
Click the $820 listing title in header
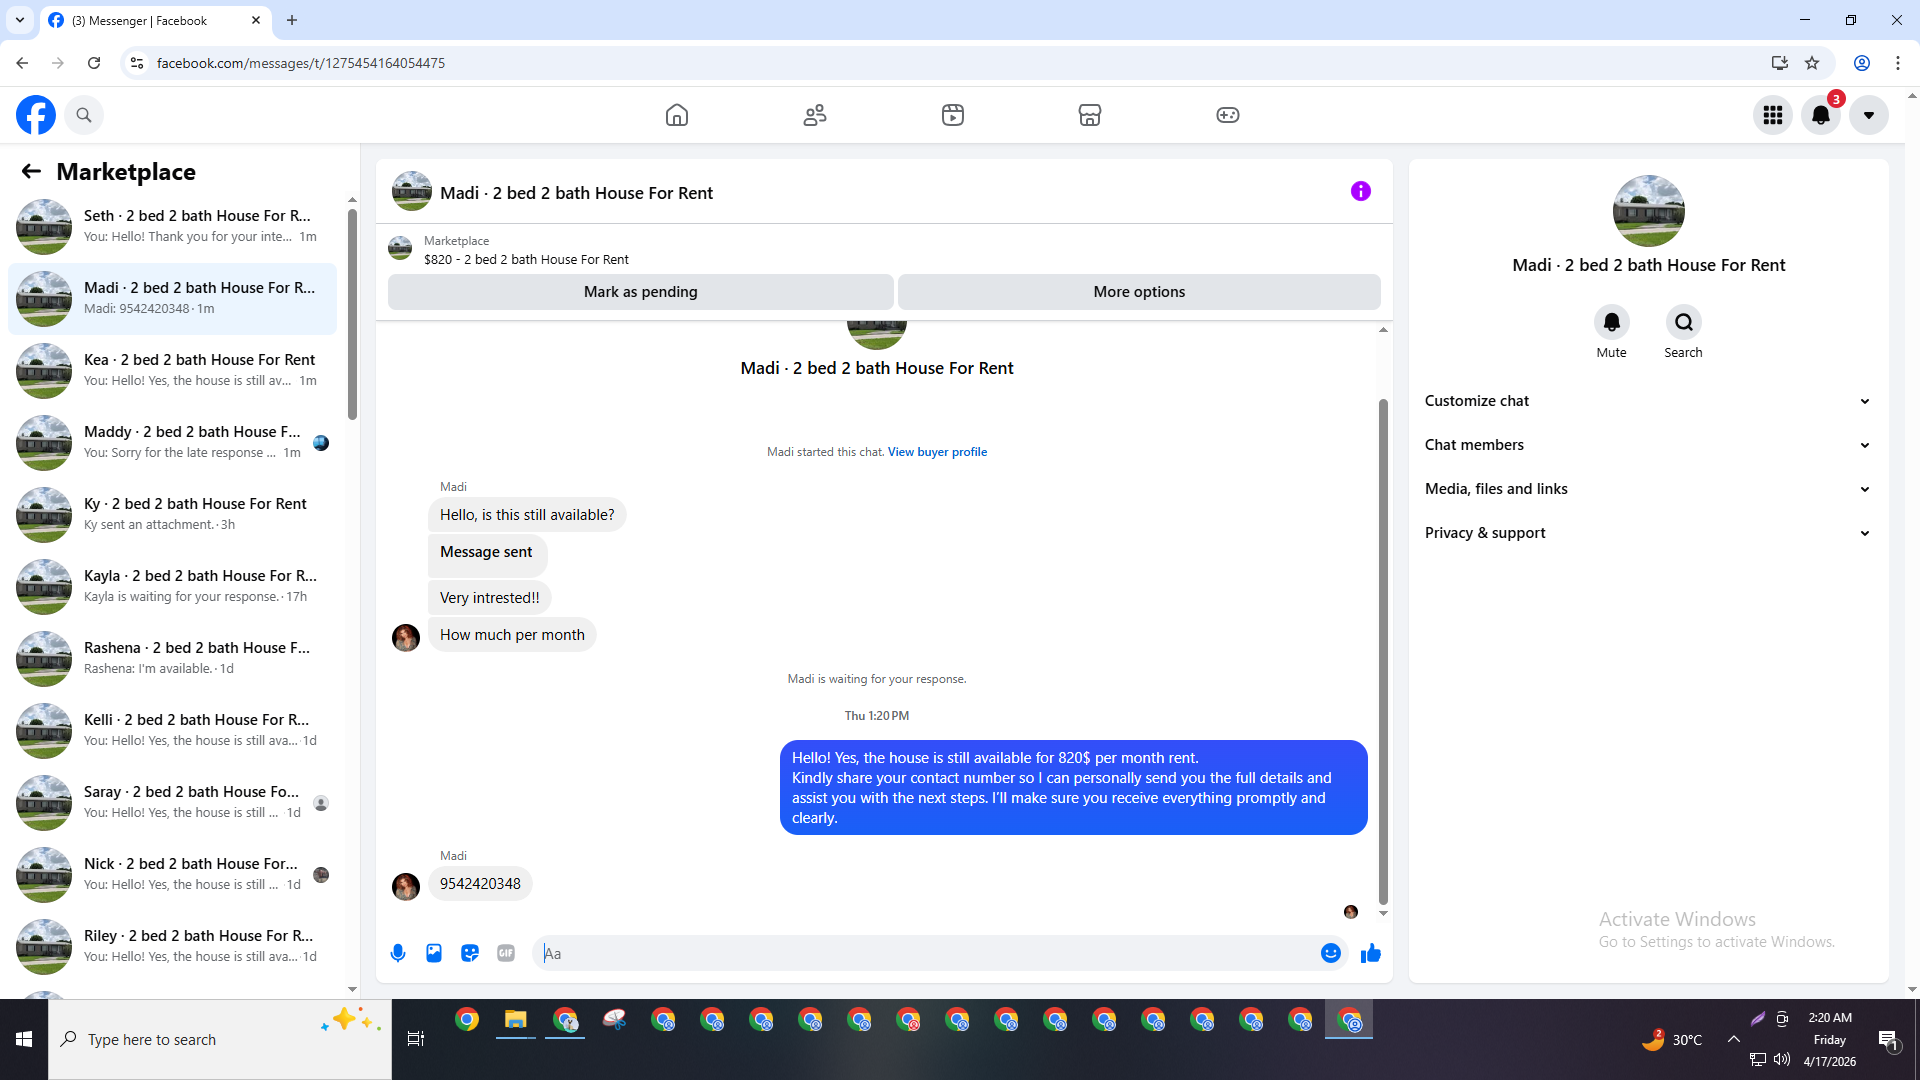pyautogui.click(x=526, y=259)
